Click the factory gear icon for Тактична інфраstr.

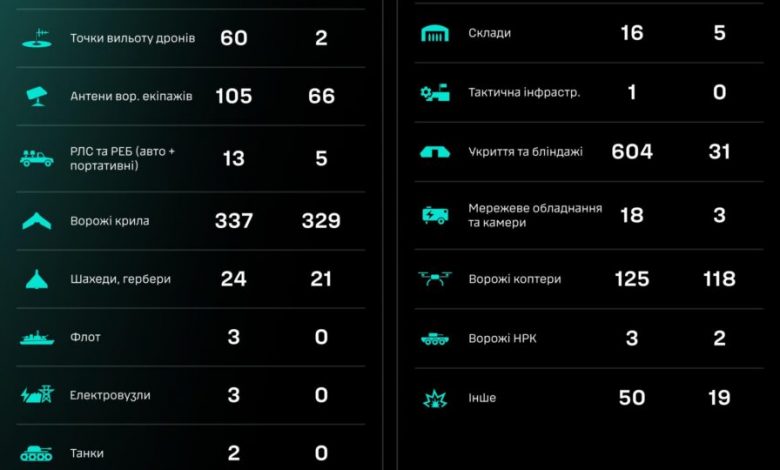click(x=435, y=93)
